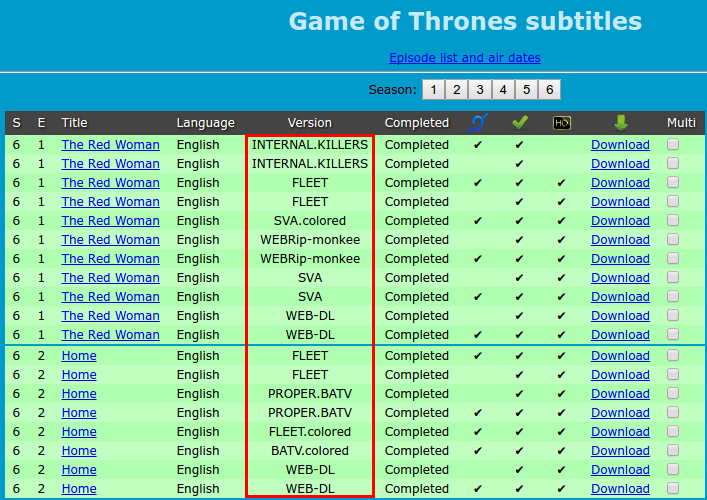Select Season 2 button
Viewport: 707px width, 500px height.
456,90
